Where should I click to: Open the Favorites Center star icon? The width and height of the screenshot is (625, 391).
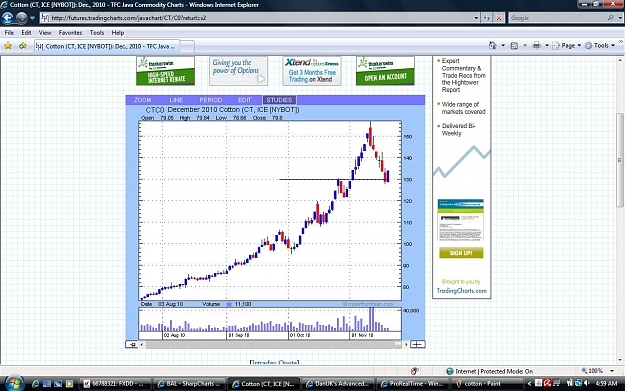coord(8,46)
